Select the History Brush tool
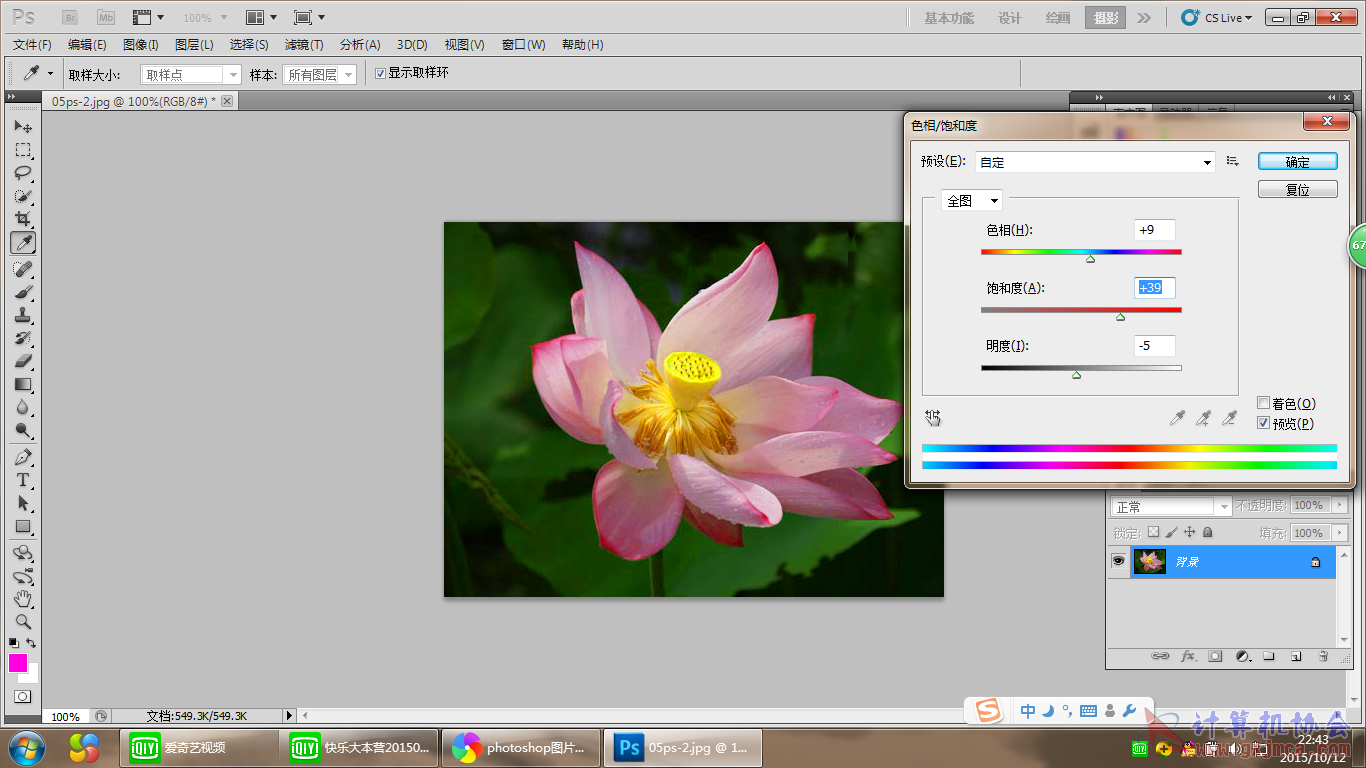Viewport: 1366px width, 768px height. 23,338
